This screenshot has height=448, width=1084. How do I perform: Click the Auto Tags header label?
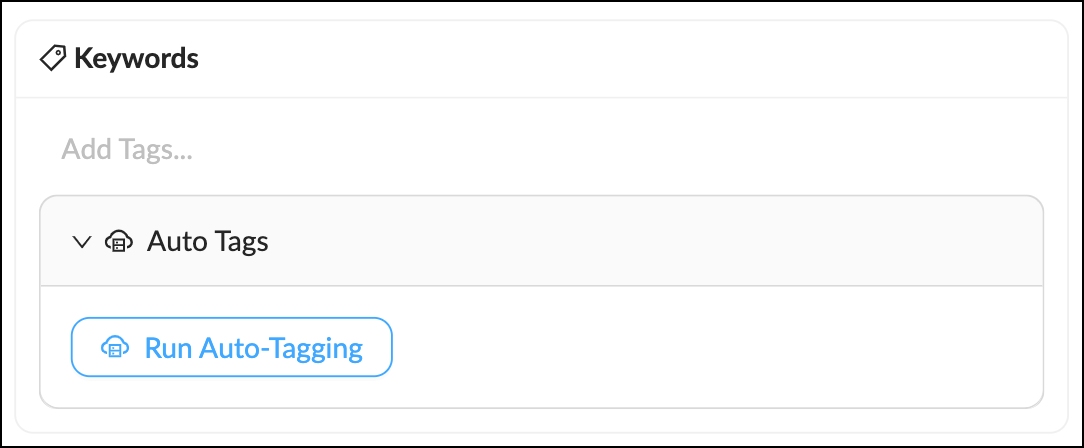(207, 242)
